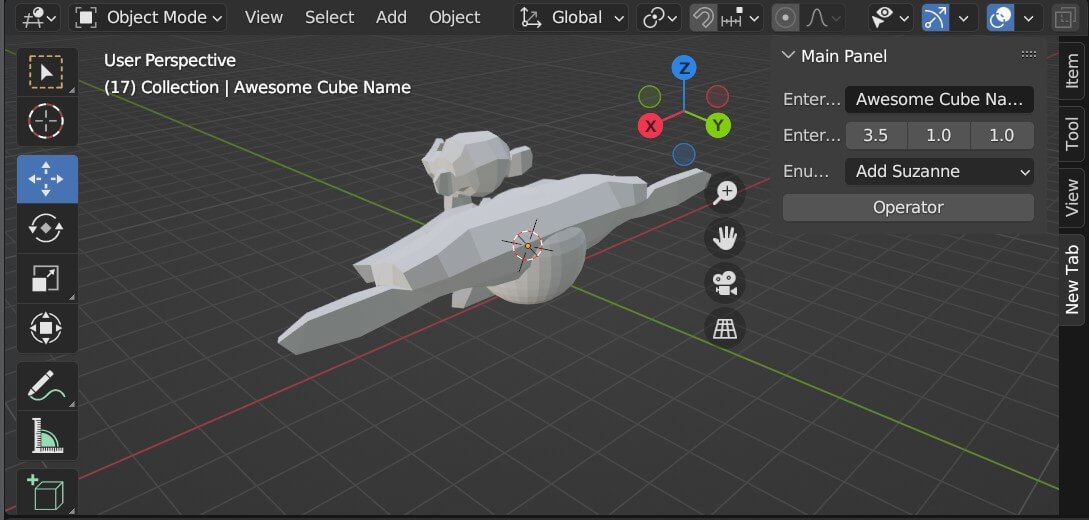1089x520 pixels.
Task: Select the Select Box tool
Action: point(47,72)
